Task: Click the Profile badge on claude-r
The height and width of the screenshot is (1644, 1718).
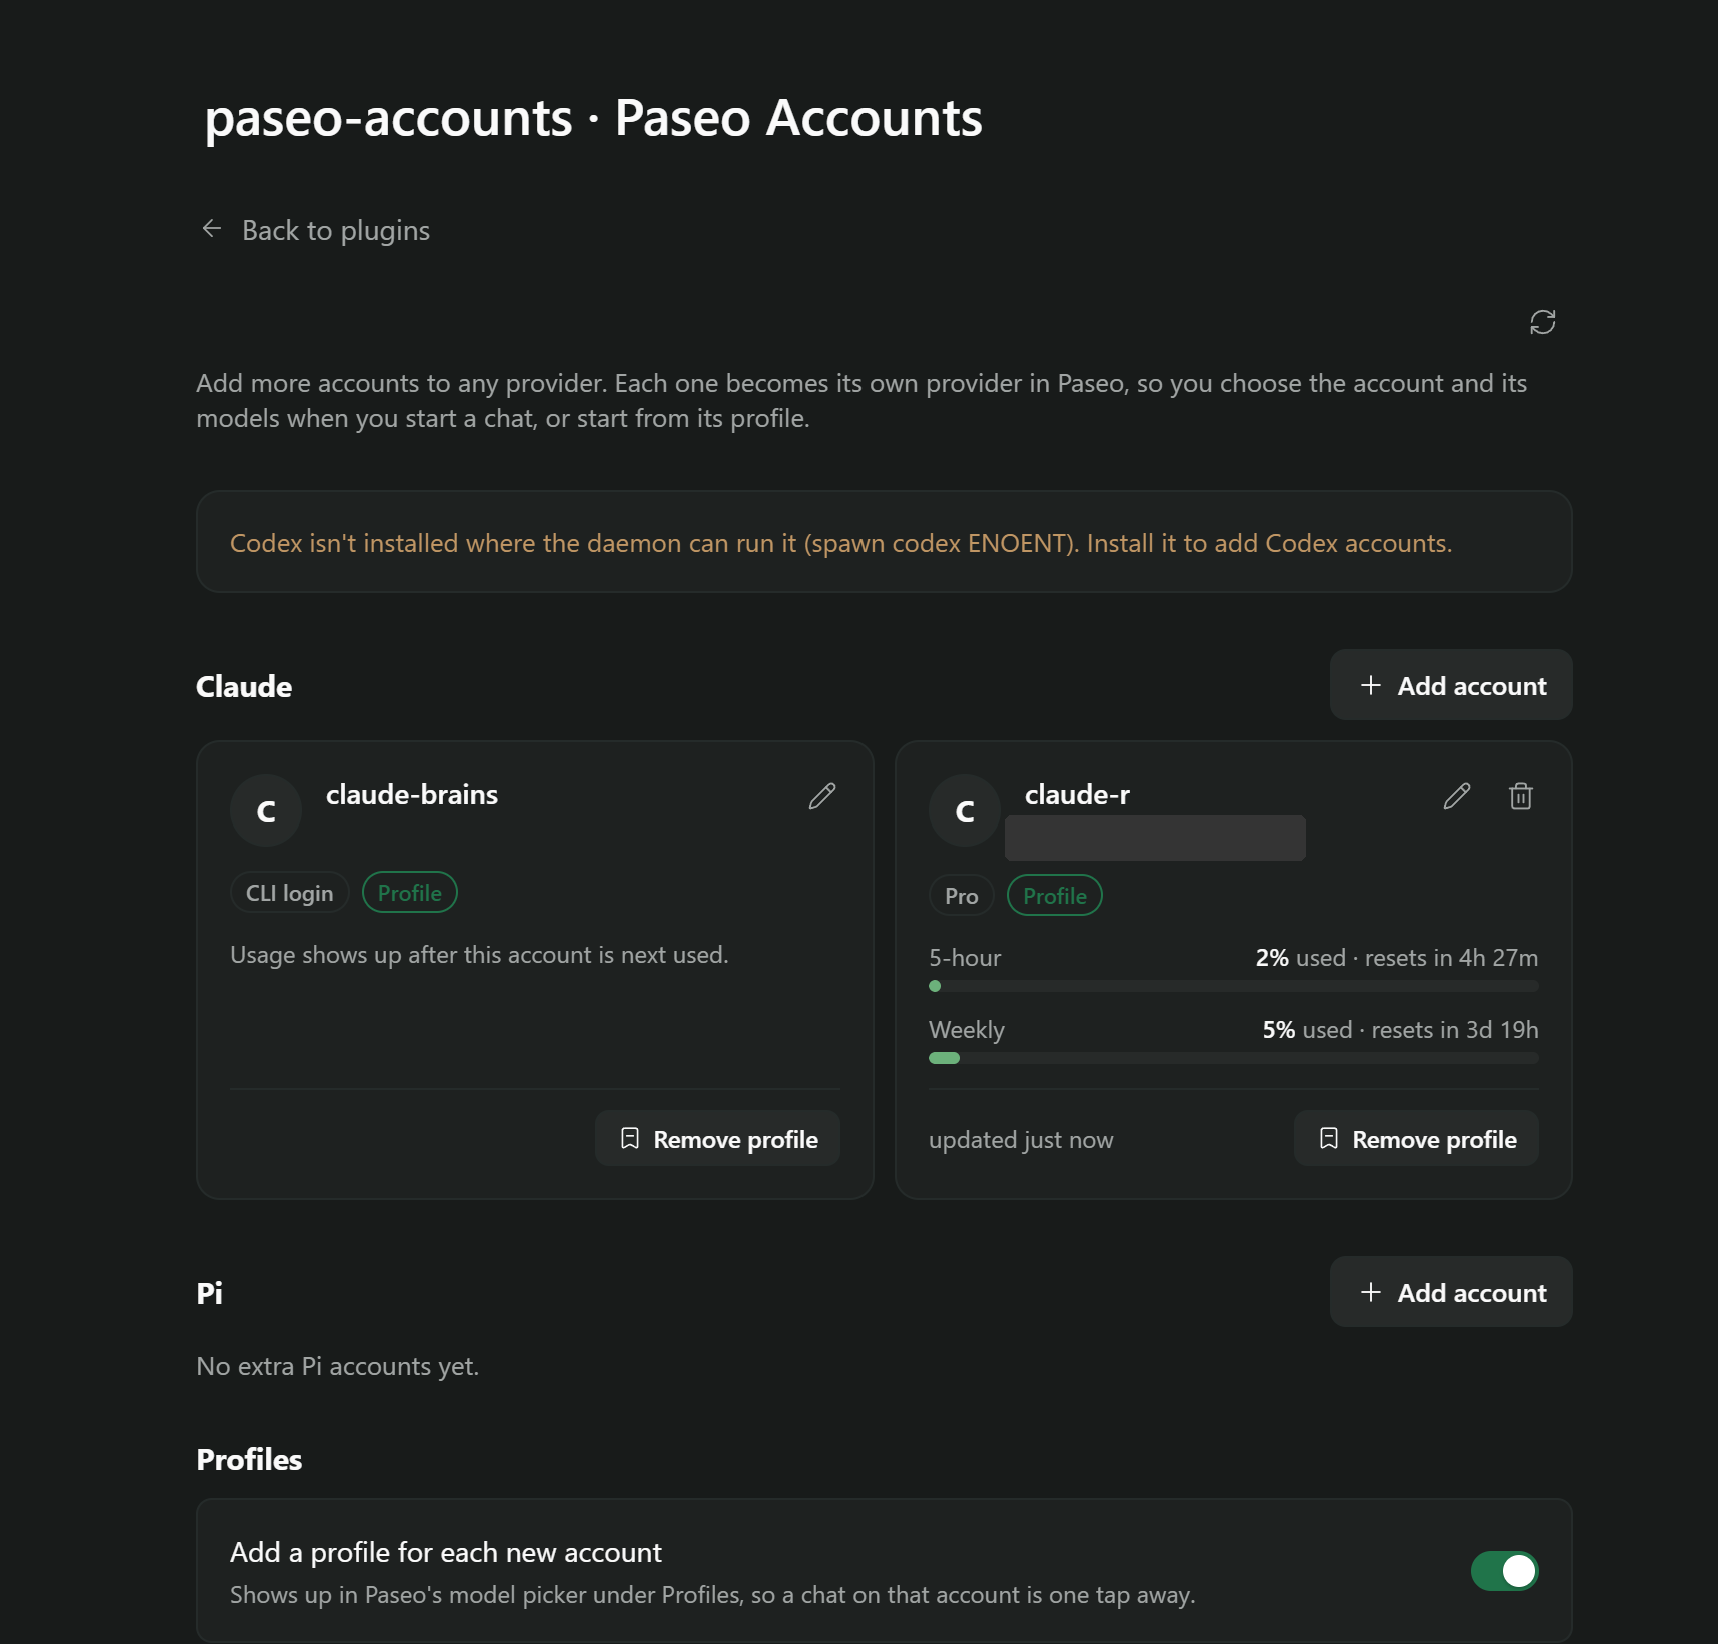Action: [x=1054, y=896]
